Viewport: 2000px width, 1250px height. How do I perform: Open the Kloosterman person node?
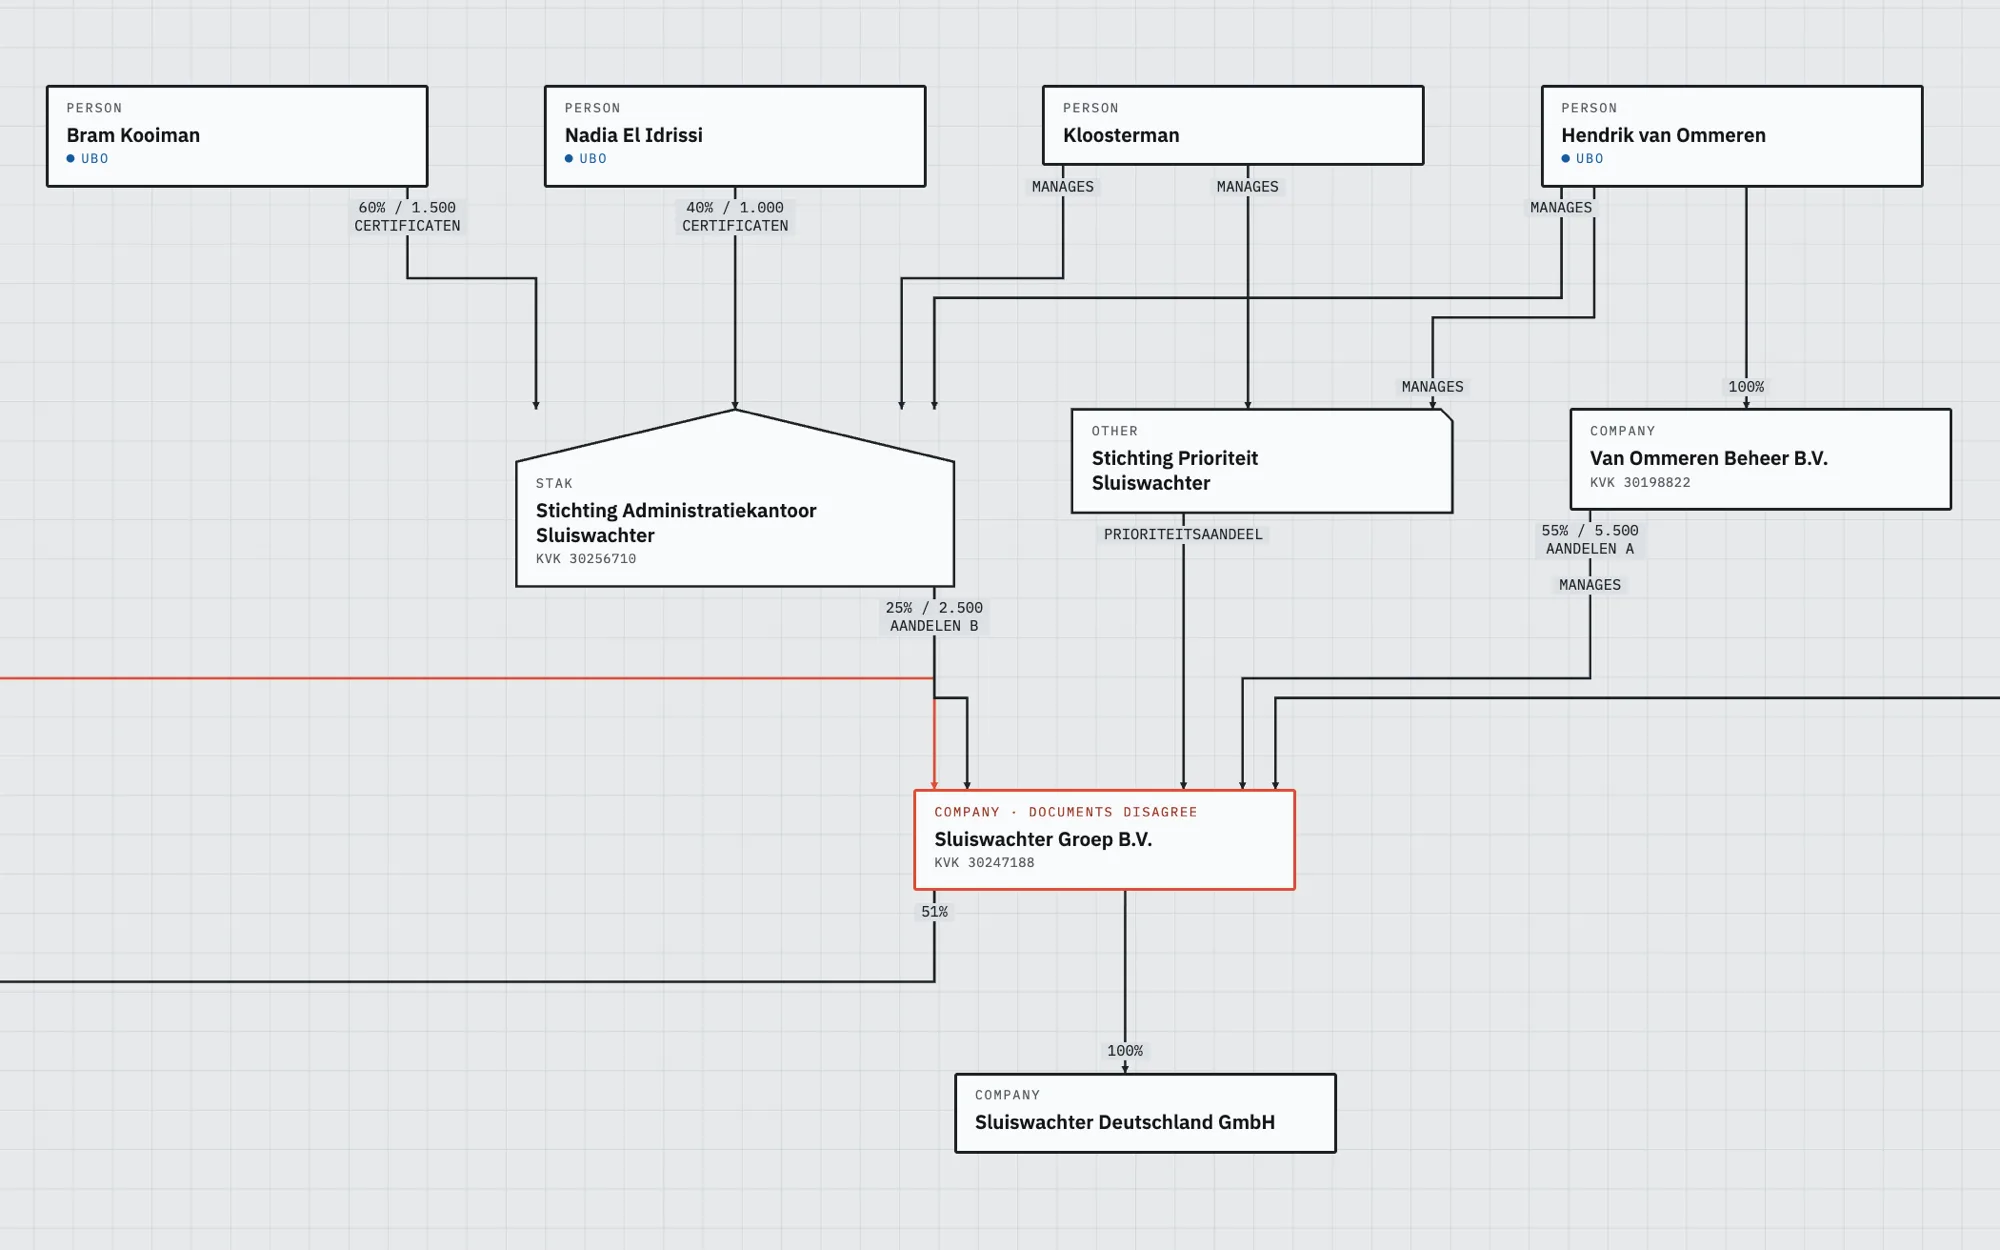click(1233, 125)
